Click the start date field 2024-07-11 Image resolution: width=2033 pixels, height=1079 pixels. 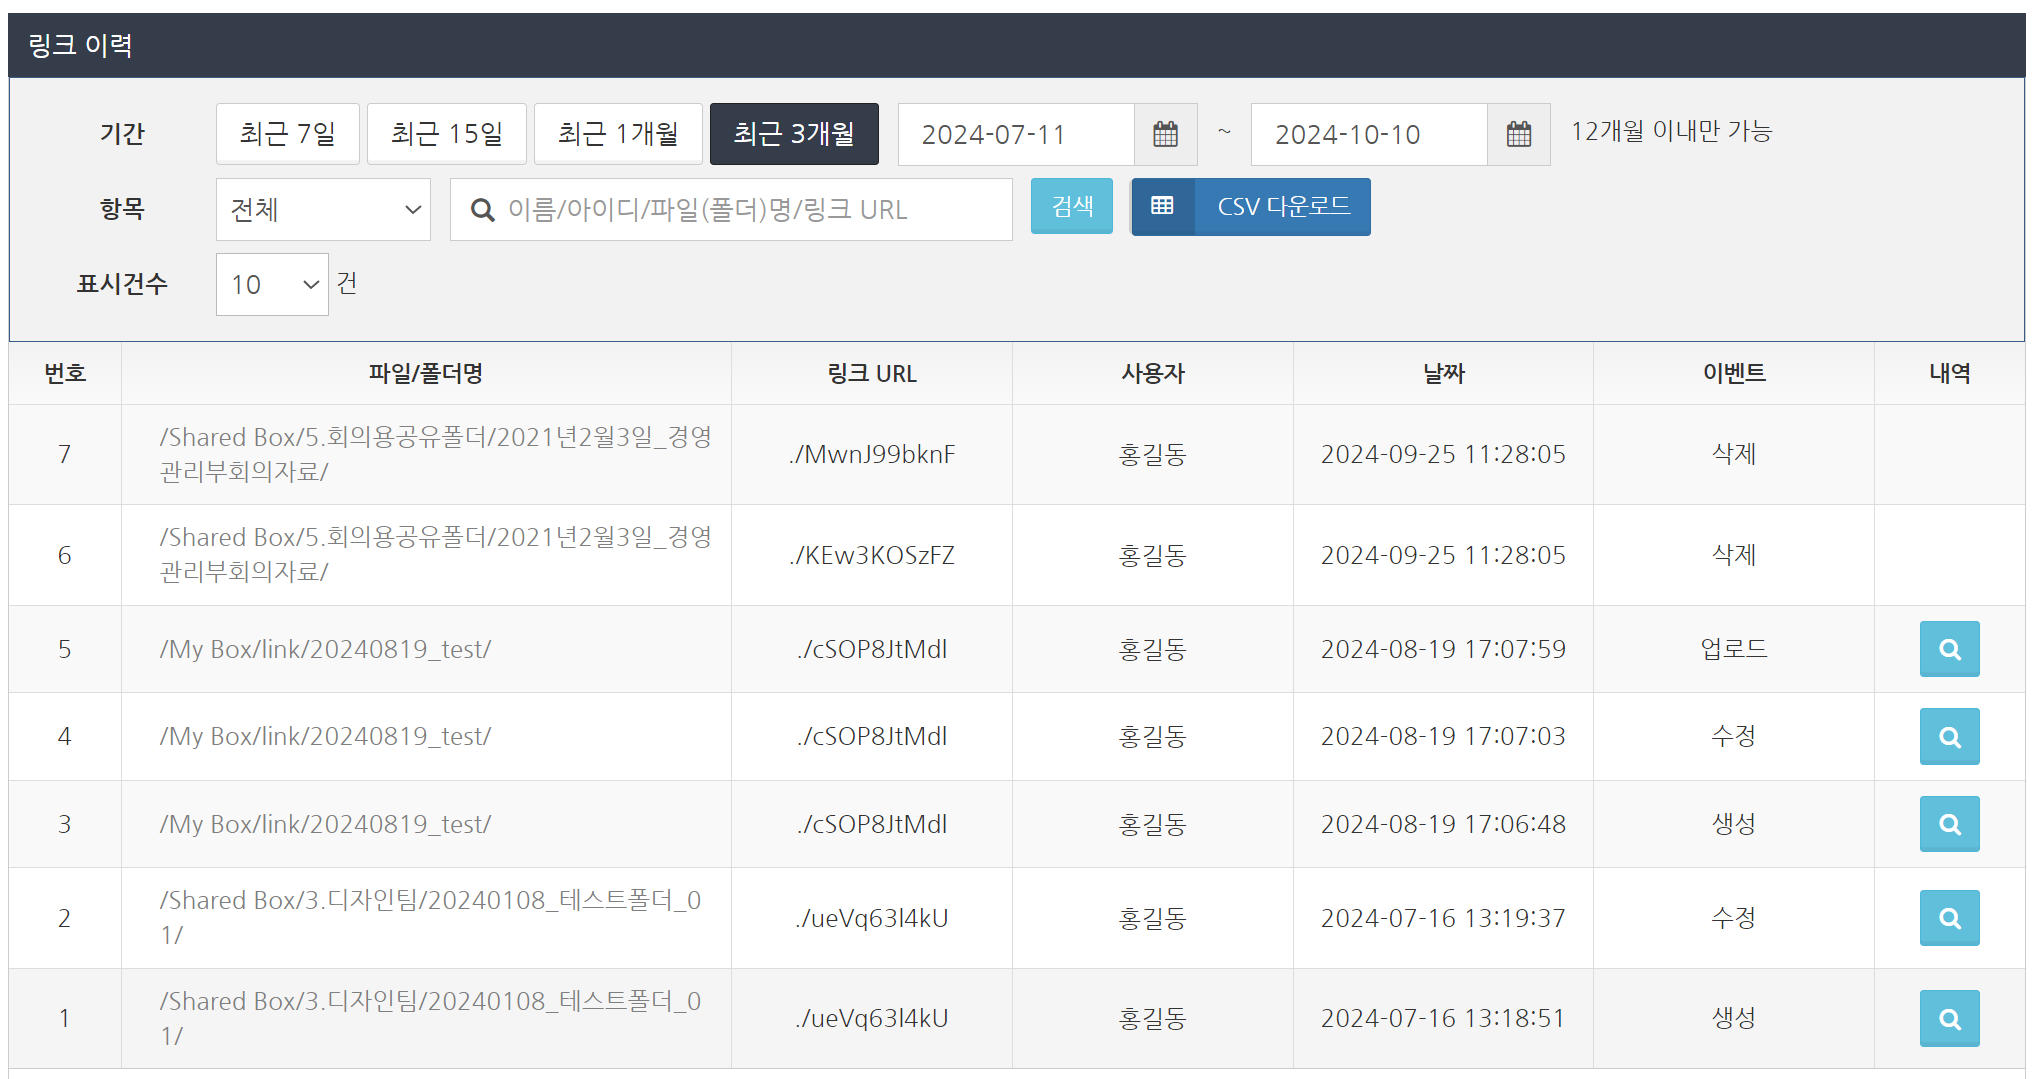point(1015,134)
